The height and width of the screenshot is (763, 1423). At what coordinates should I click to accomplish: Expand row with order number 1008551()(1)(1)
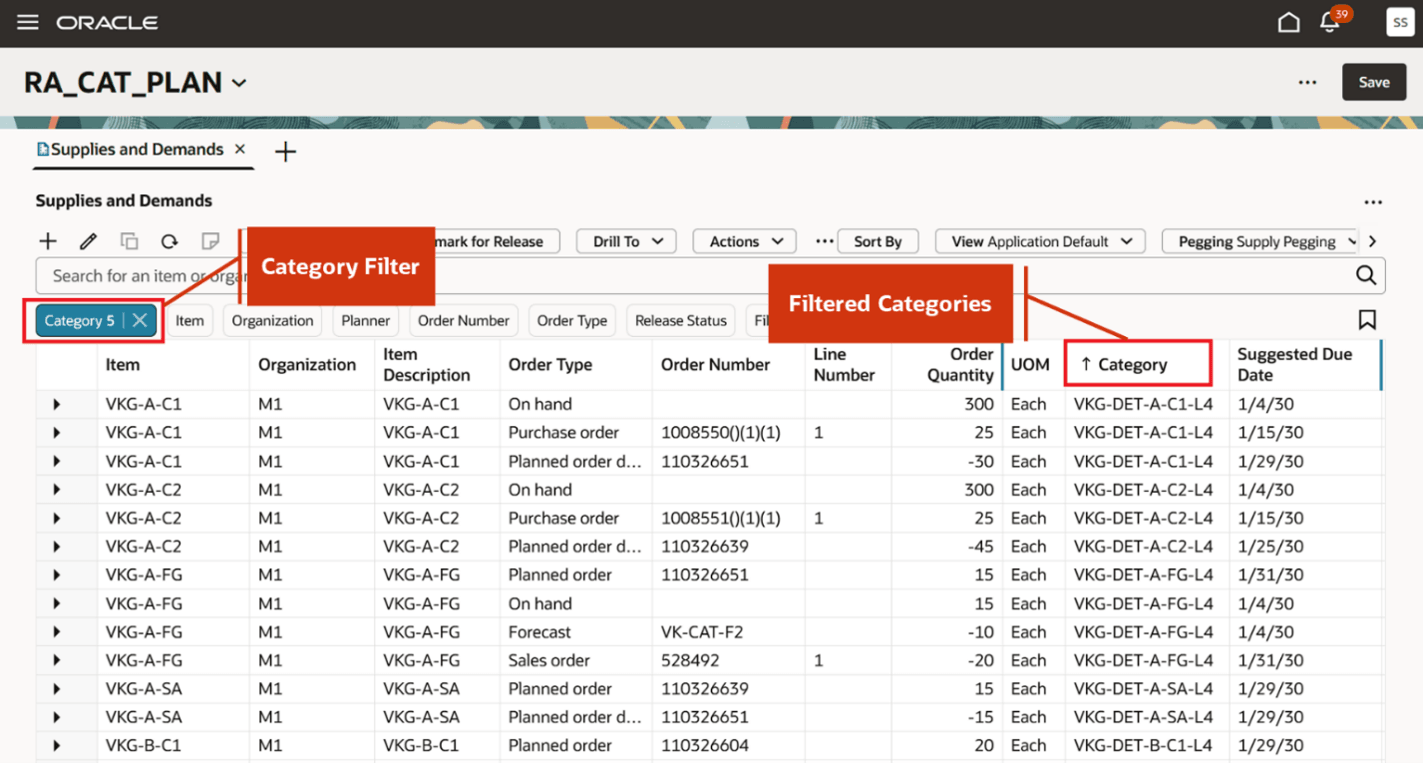pyautogui.click(x=56, y=518)
